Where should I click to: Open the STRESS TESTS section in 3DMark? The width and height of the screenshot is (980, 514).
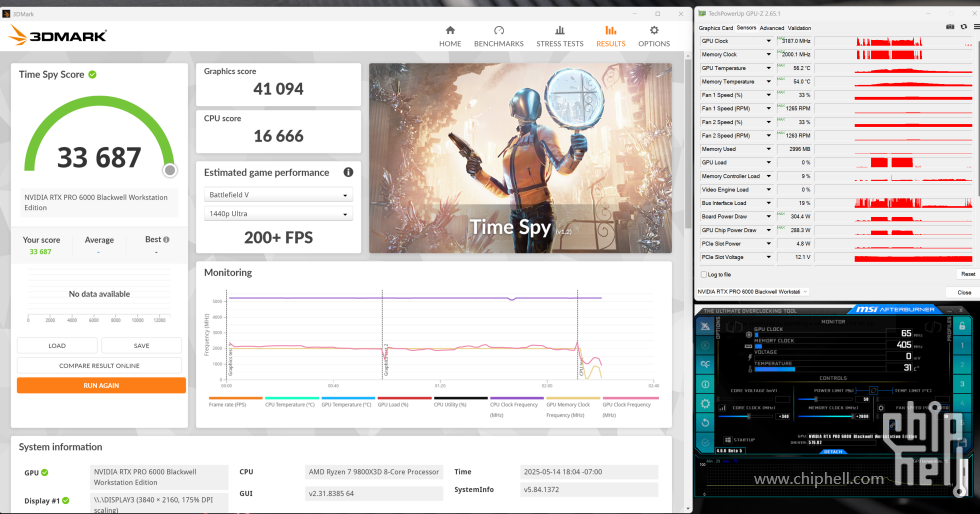(559, 37)
